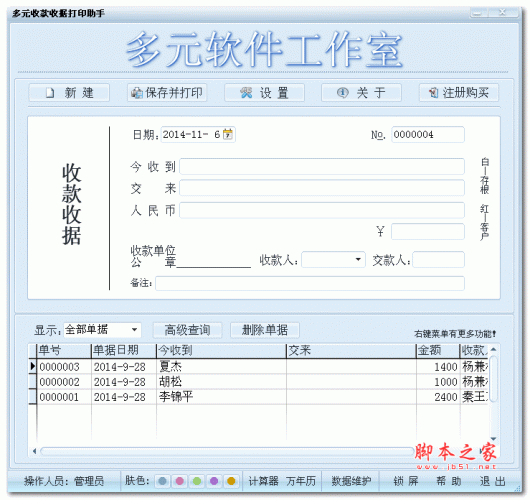Click the 备注 remarks field
Viewport: 530px width, 500px height.
[310, 283]
